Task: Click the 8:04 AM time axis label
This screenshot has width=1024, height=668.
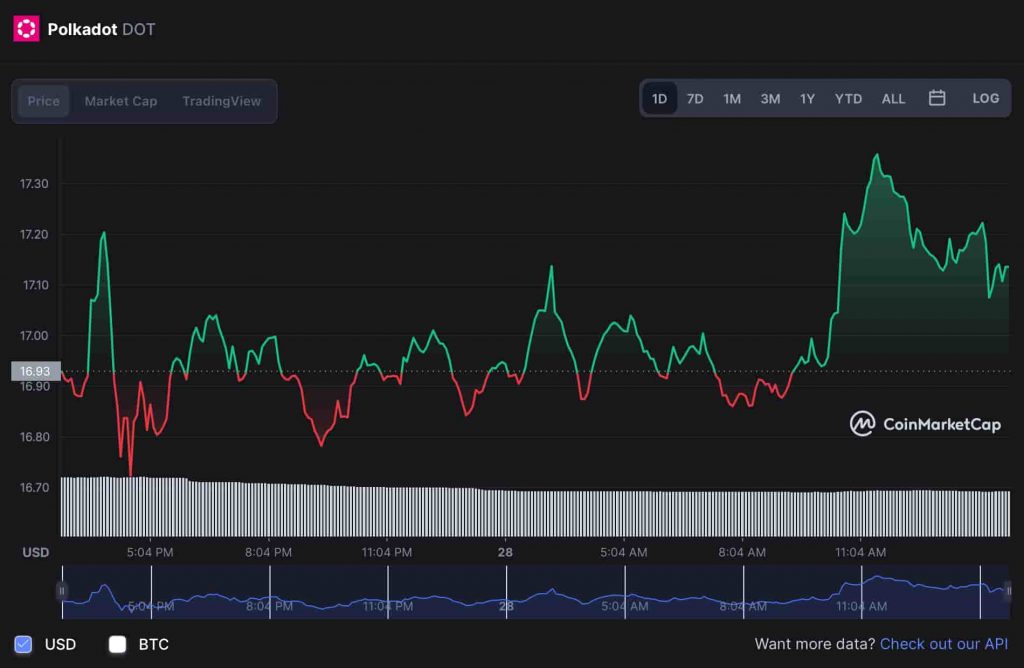Action: pyautogui.click(x=742, y=552)
